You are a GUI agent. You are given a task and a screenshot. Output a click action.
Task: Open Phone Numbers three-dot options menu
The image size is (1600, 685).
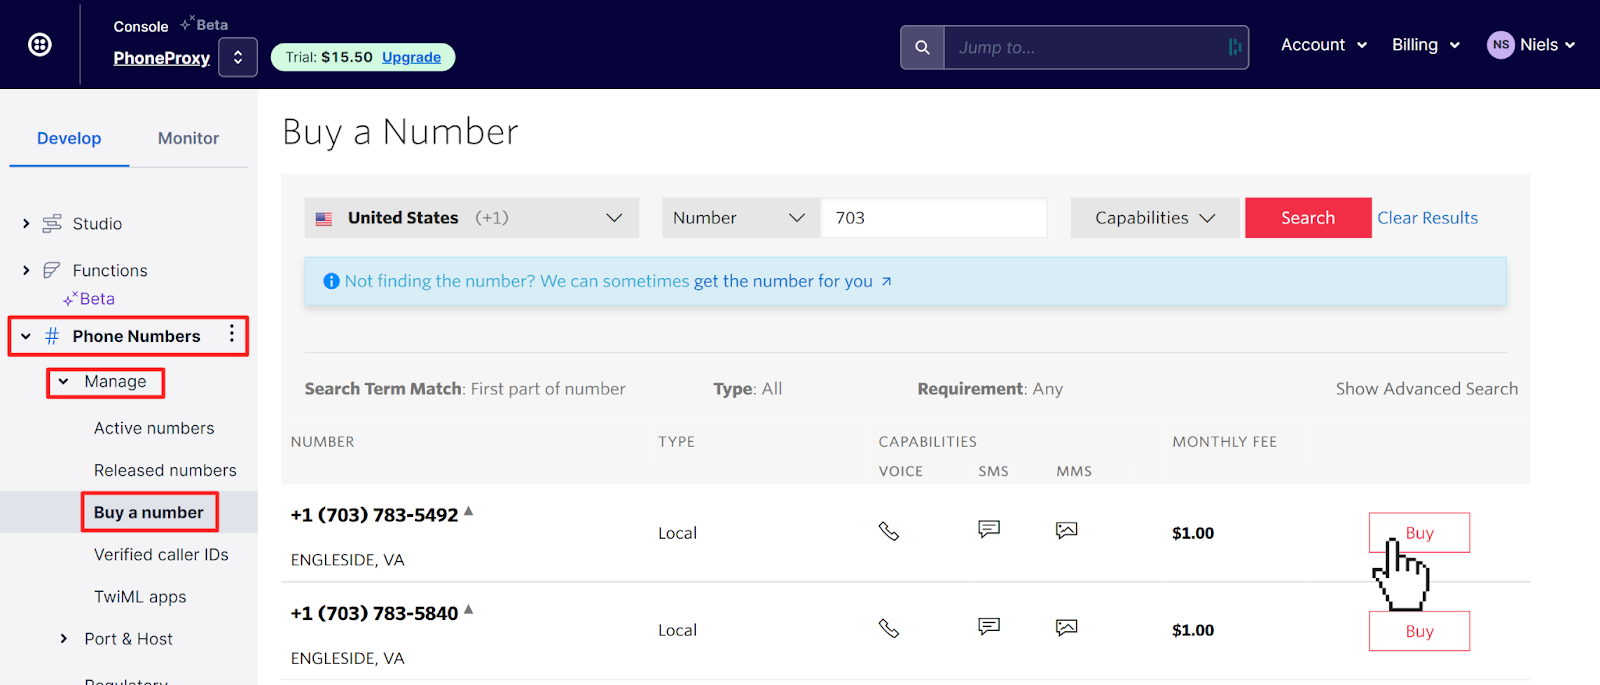(x=232, y=334)
